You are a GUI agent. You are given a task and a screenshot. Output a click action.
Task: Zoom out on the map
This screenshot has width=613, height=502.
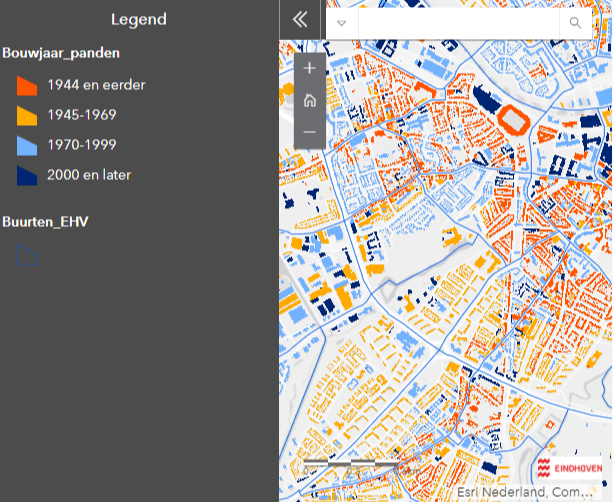click(x=309, y=132)
